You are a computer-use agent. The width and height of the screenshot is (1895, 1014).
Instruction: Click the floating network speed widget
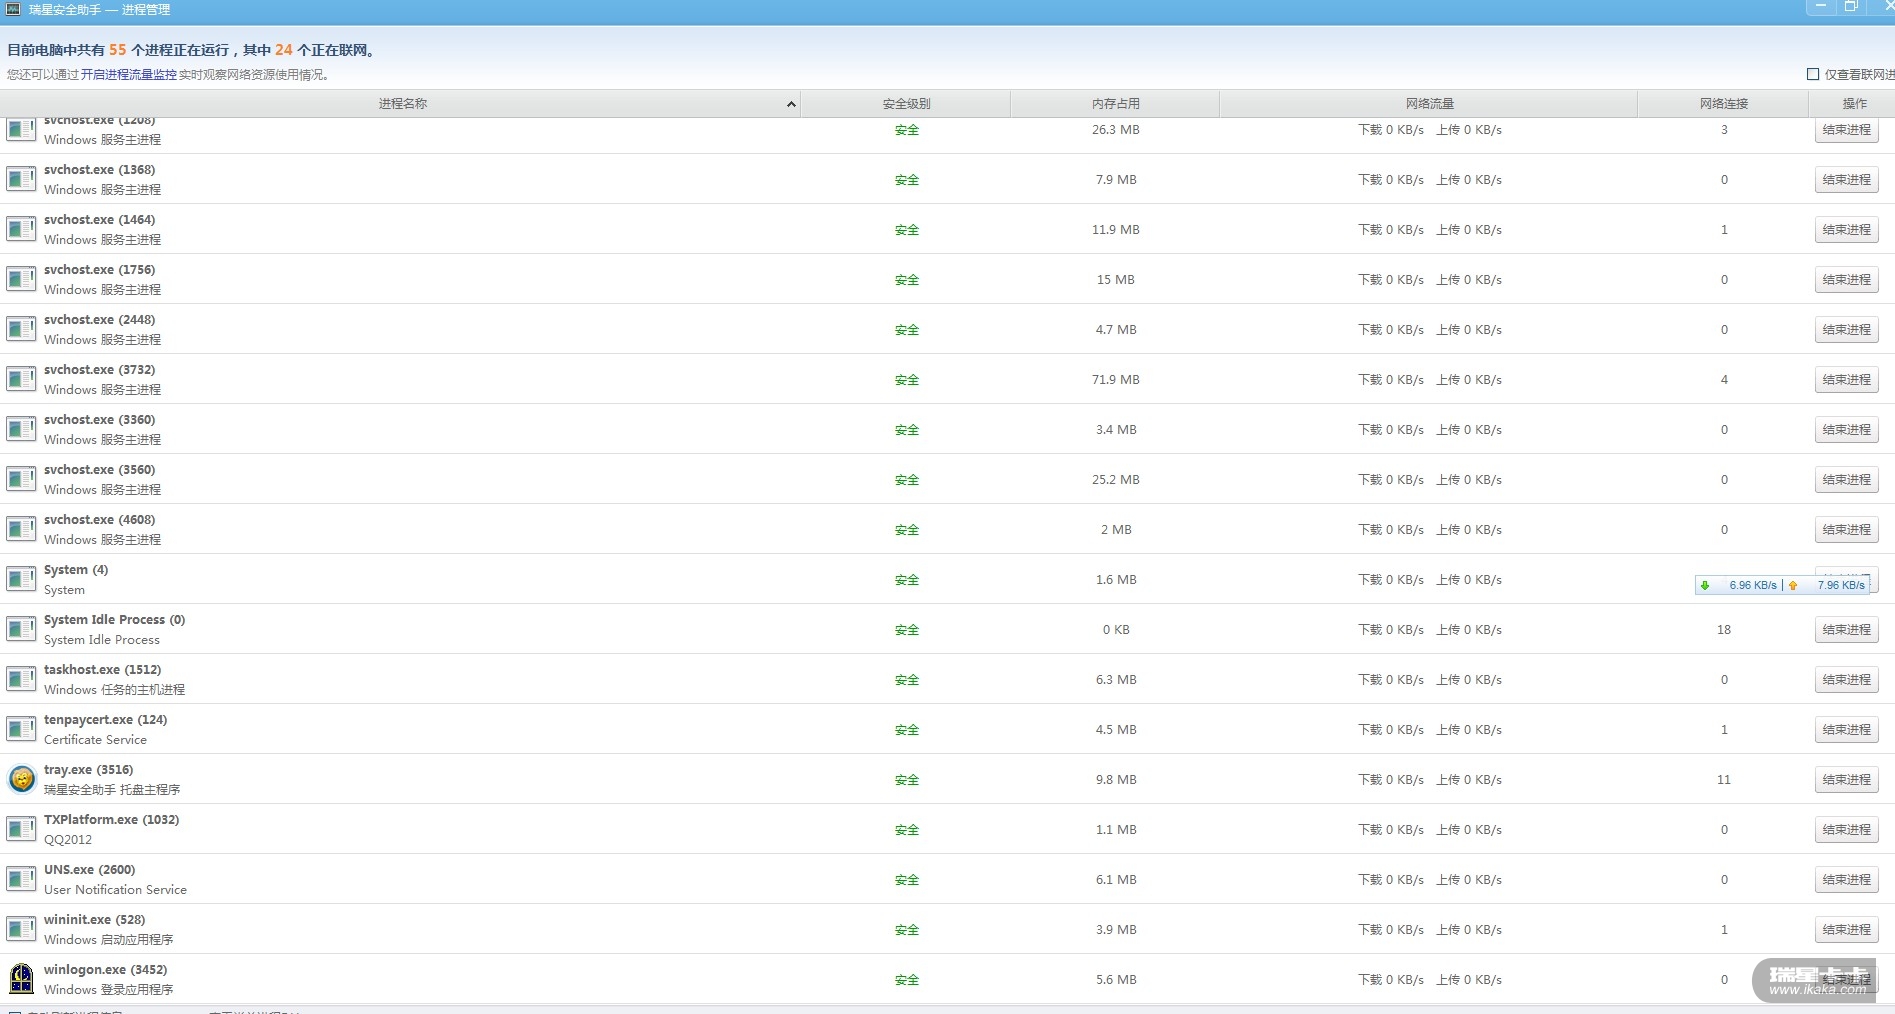1782,585
